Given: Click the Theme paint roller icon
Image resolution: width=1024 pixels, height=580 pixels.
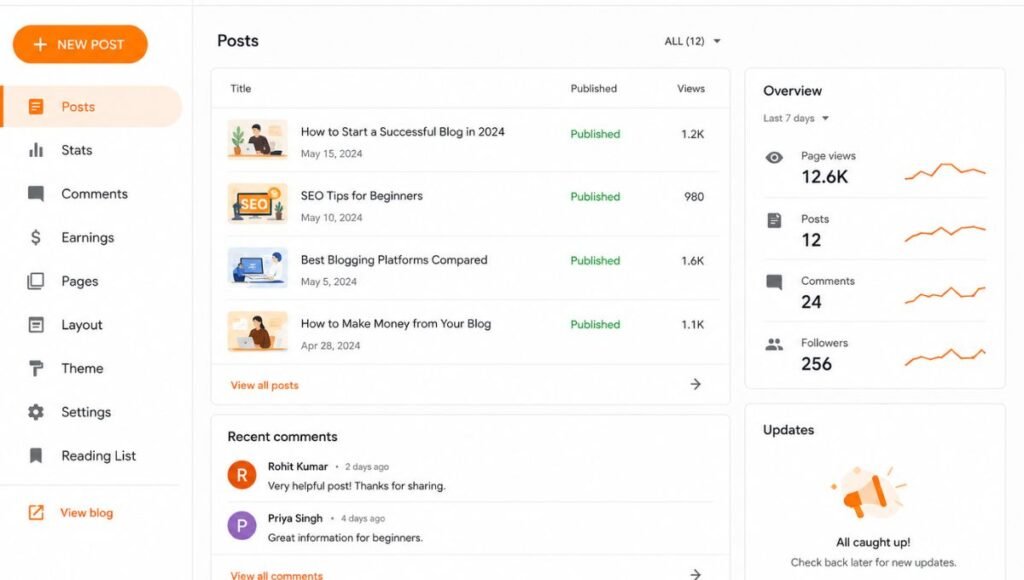Looking at the screenshot, I should [x=36, y=368].
